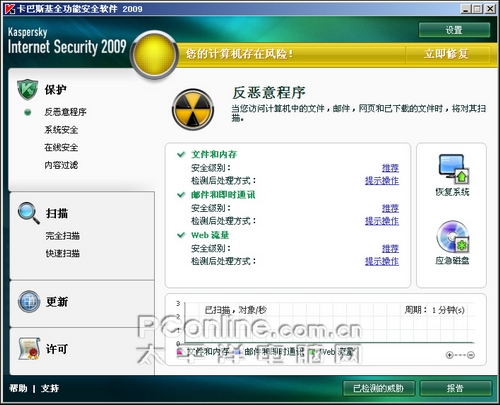Click the zoom-in plus on the chart
500x405 pixels.
tap(449, 355)
